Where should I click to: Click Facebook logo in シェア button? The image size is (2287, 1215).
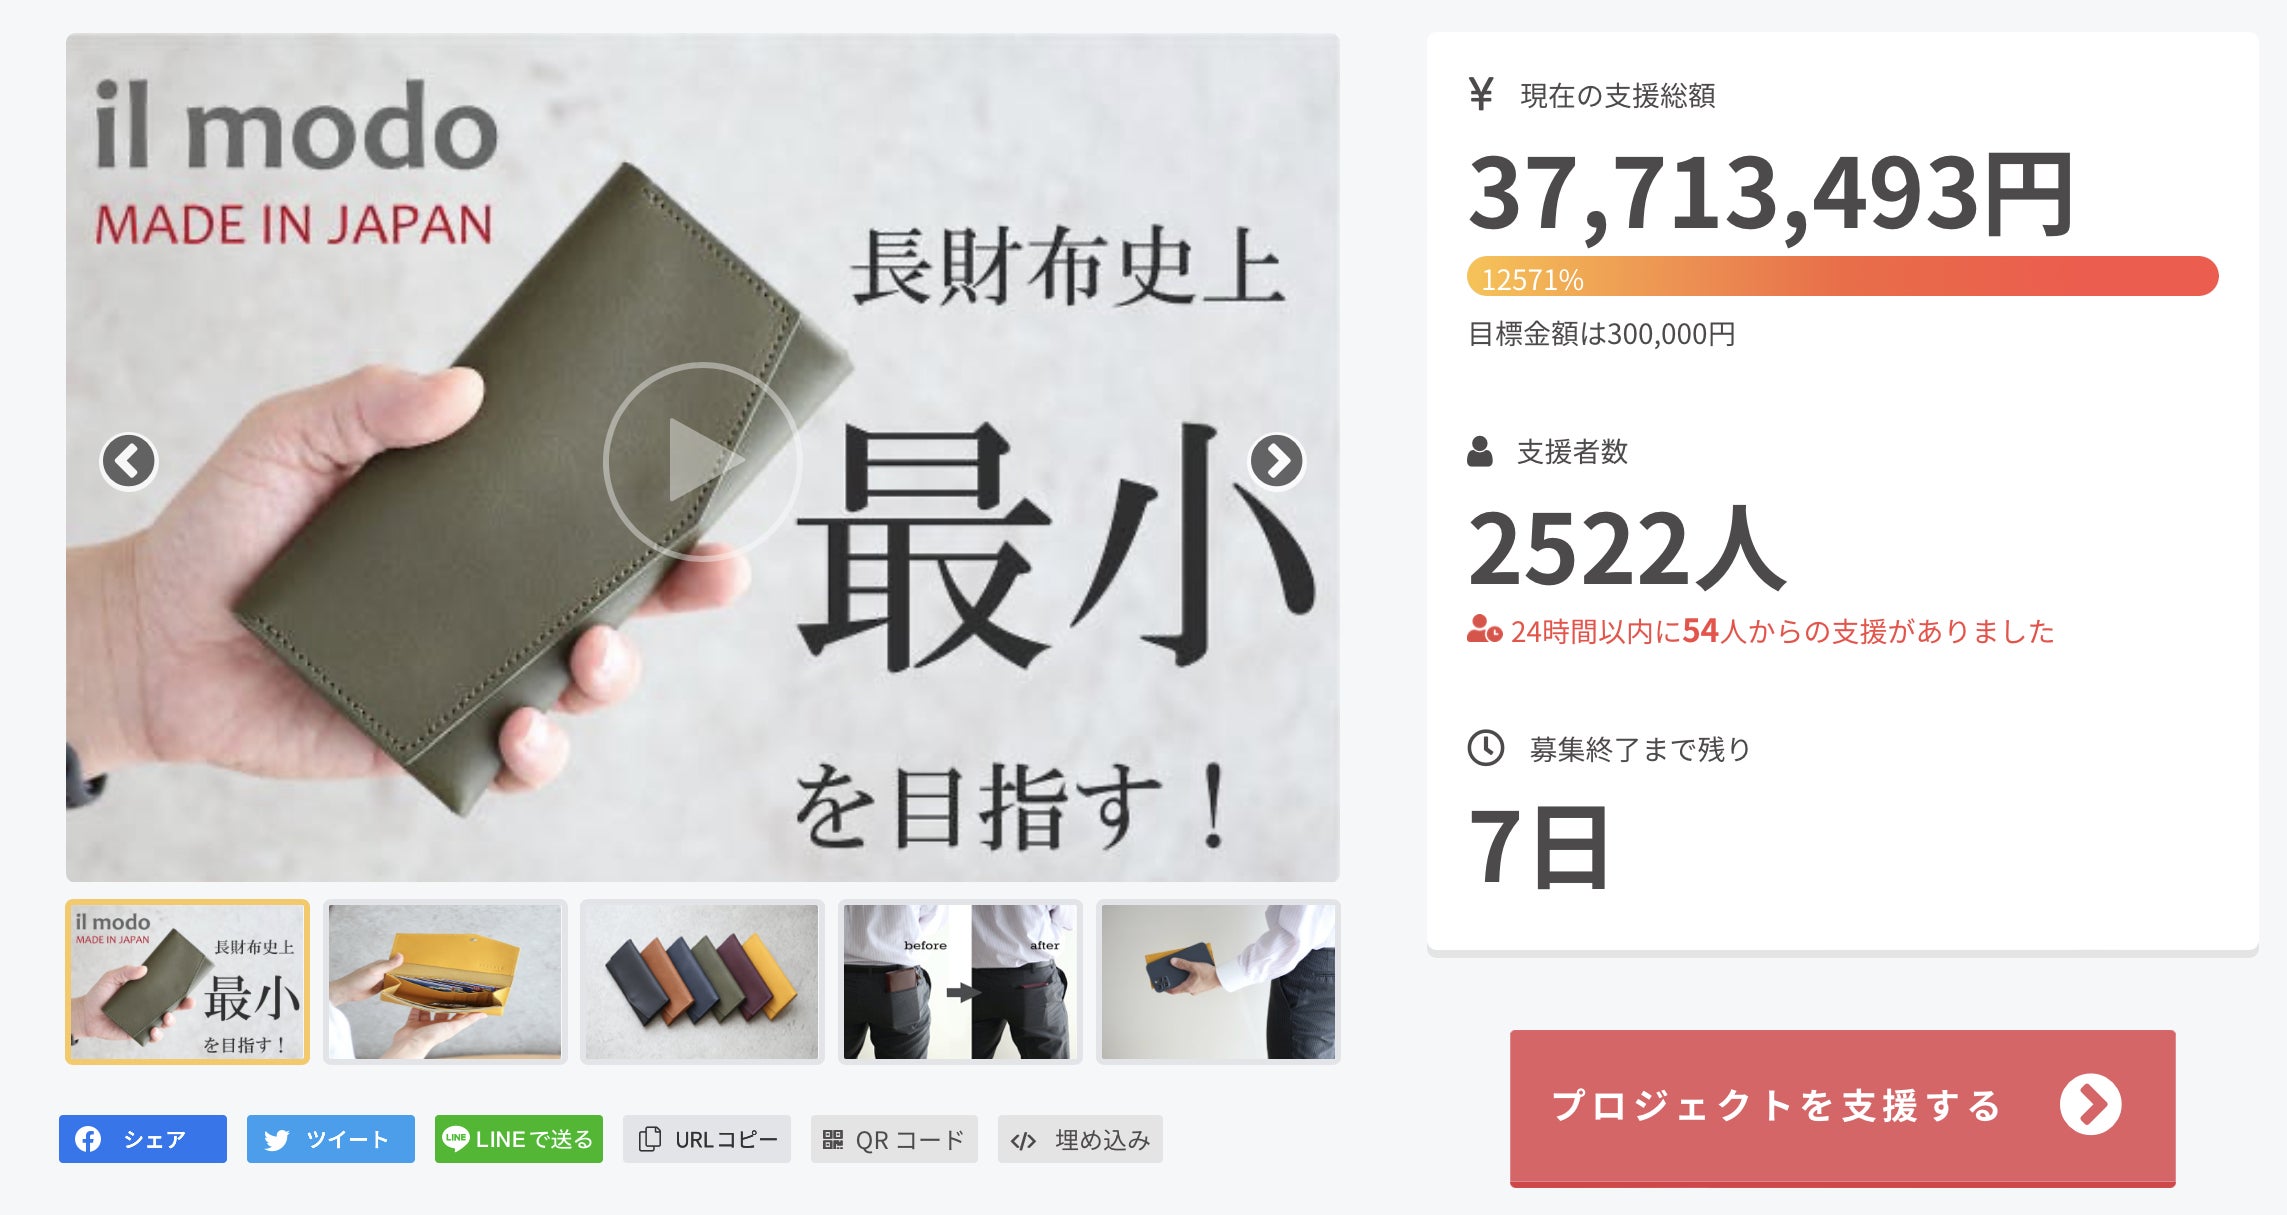[88, 1139]
